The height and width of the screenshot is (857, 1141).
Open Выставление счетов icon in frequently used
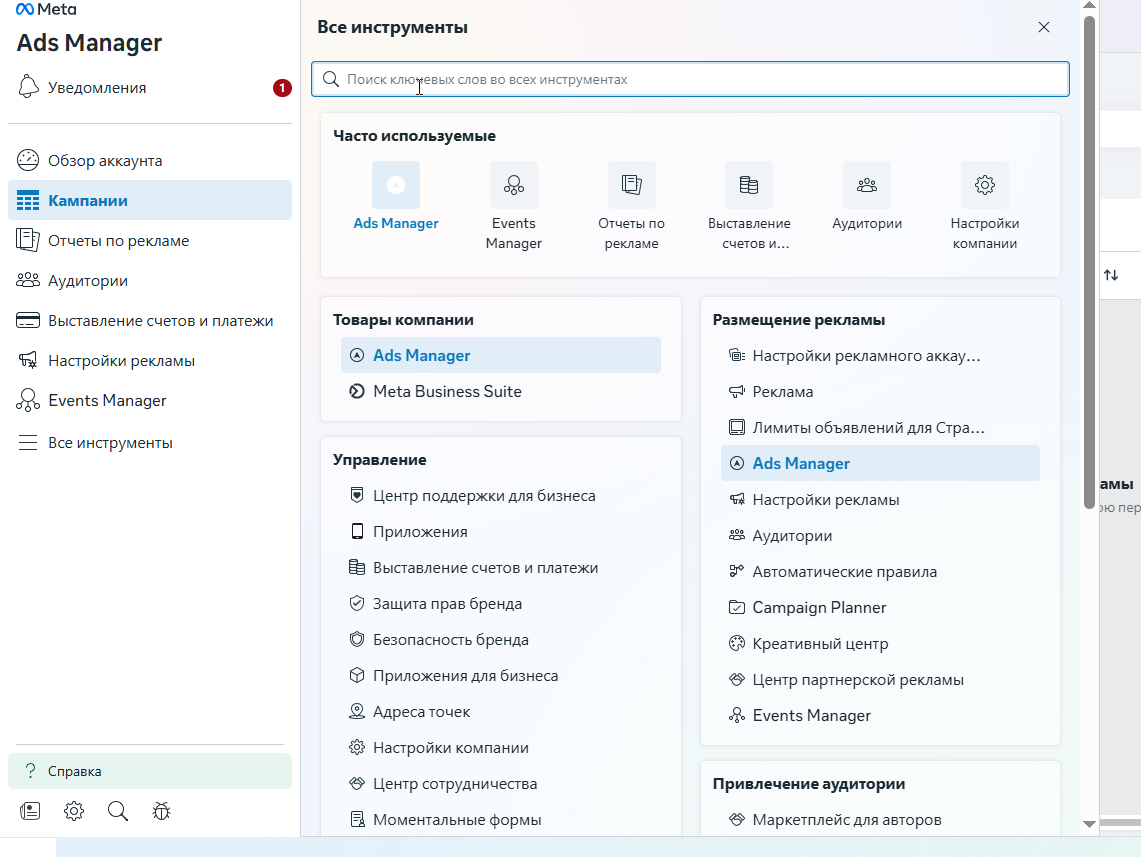(749, 185)
